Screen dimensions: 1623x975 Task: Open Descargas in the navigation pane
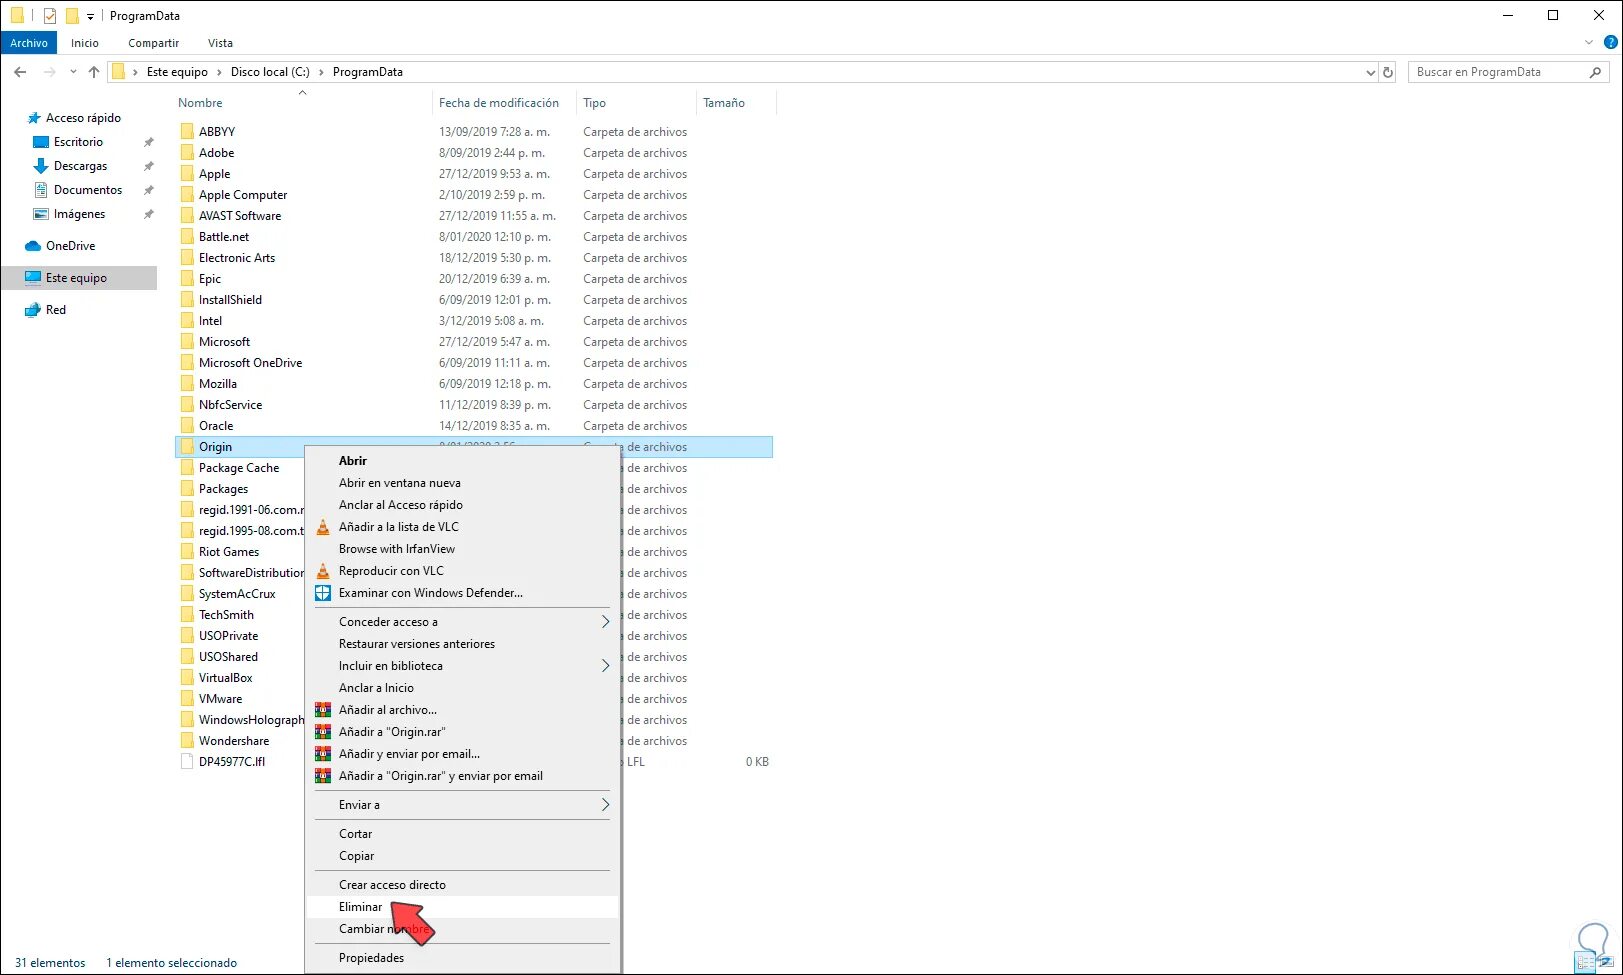pos(80,166)
